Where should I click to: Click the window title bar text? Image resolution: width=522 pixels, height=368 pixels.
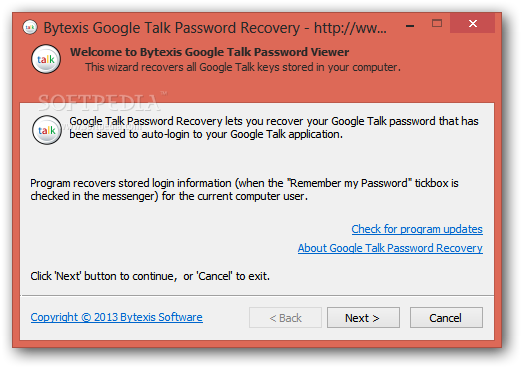[x=215, y=28]
